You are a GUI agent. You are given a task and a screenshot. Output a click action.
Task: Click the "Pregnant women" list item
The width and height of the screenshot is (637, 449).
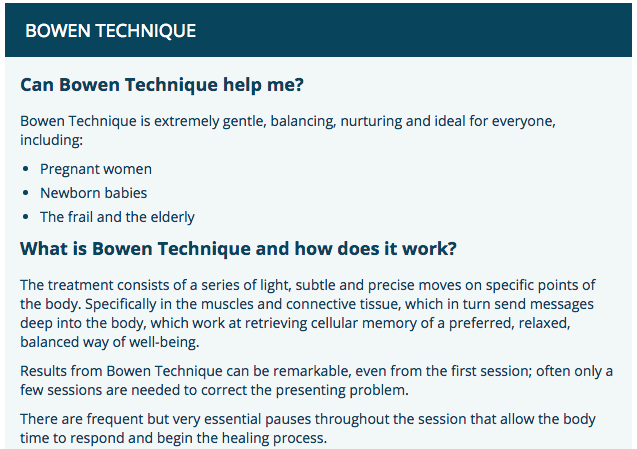click(96, 169)
